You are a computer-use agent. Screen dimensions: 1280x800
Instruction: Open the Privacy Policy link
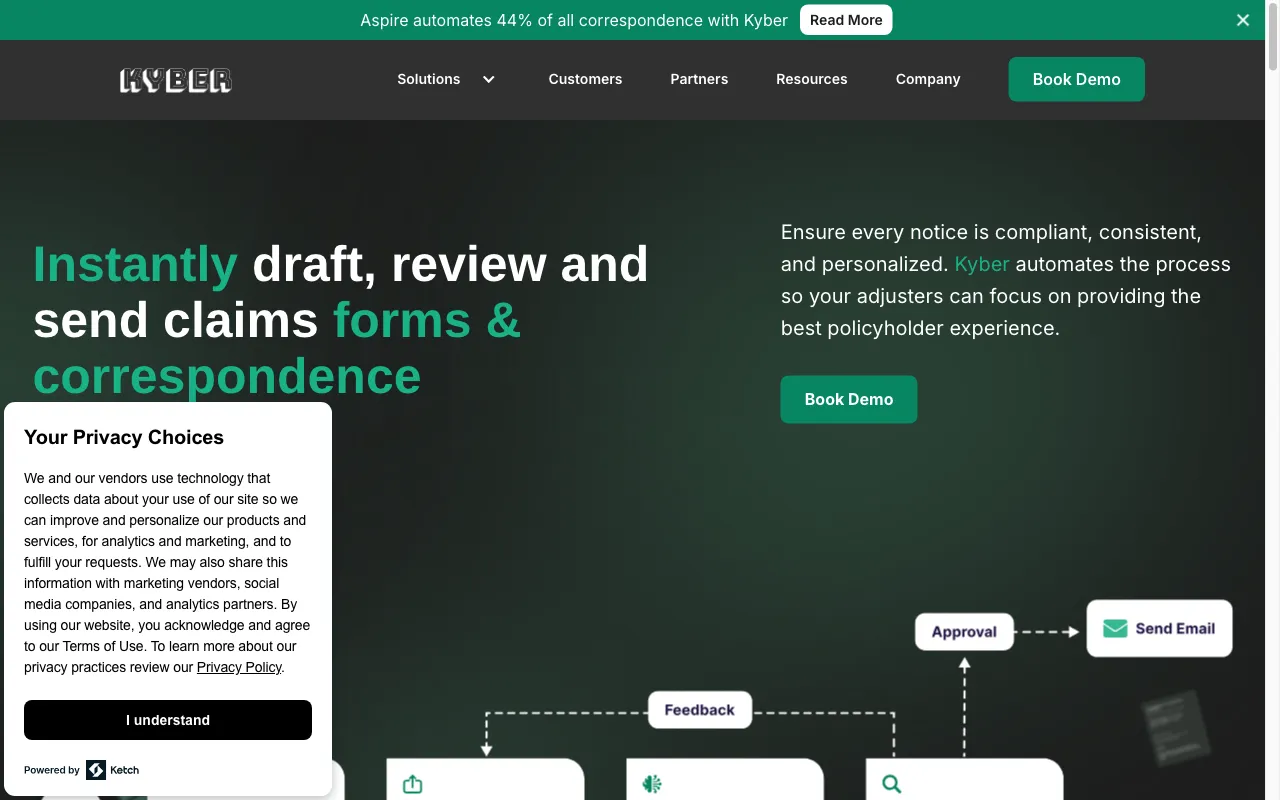239,667
